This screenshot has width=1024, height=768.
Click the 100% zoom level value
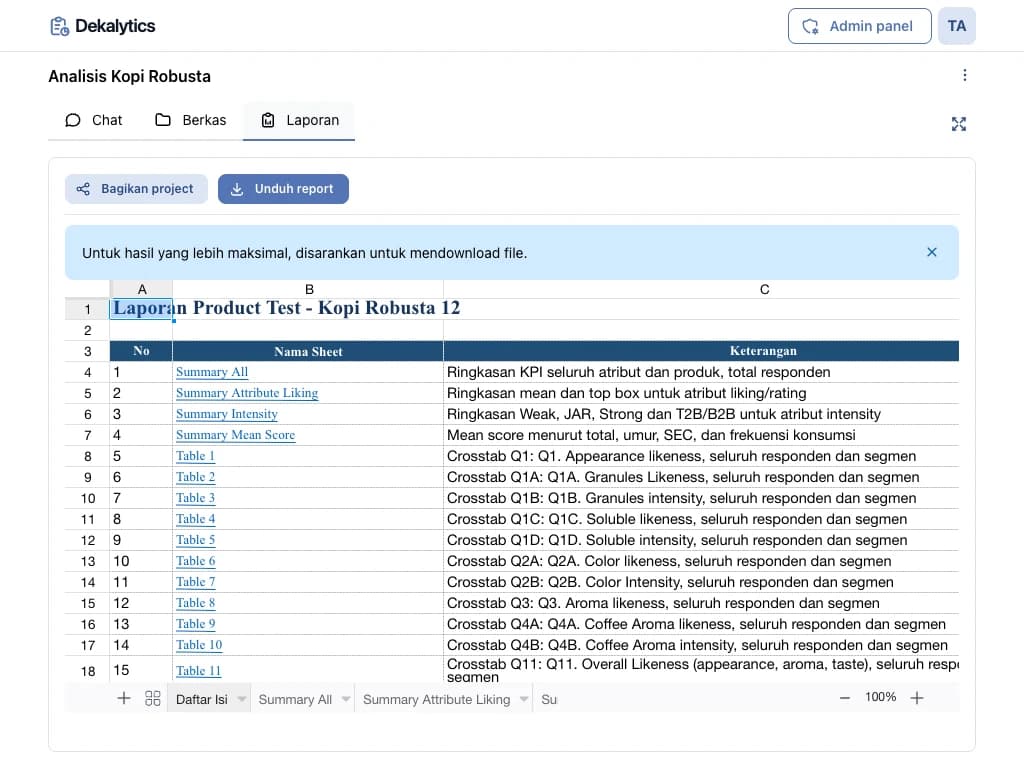click(880, 697)
